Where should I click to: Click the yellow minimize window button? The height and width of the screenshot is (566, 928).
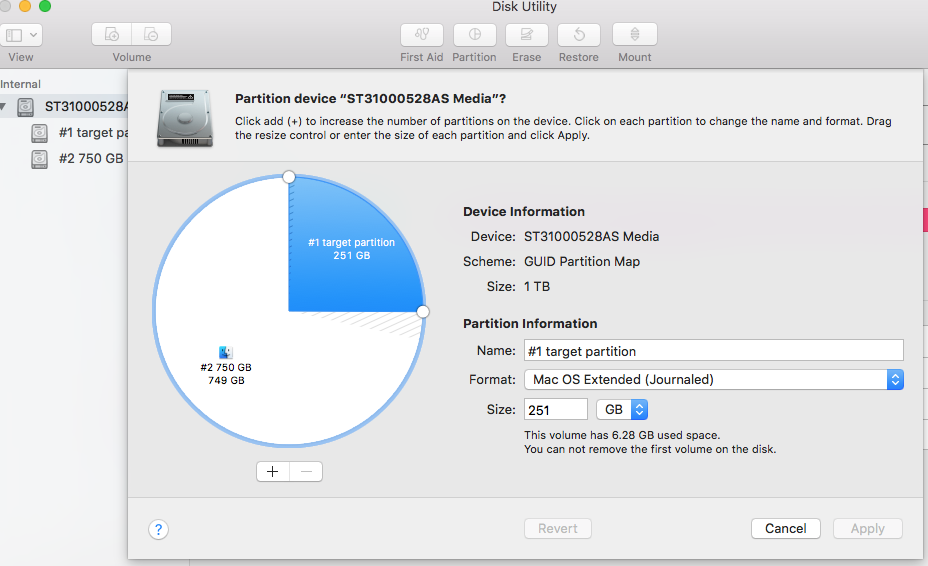(25, 6)
